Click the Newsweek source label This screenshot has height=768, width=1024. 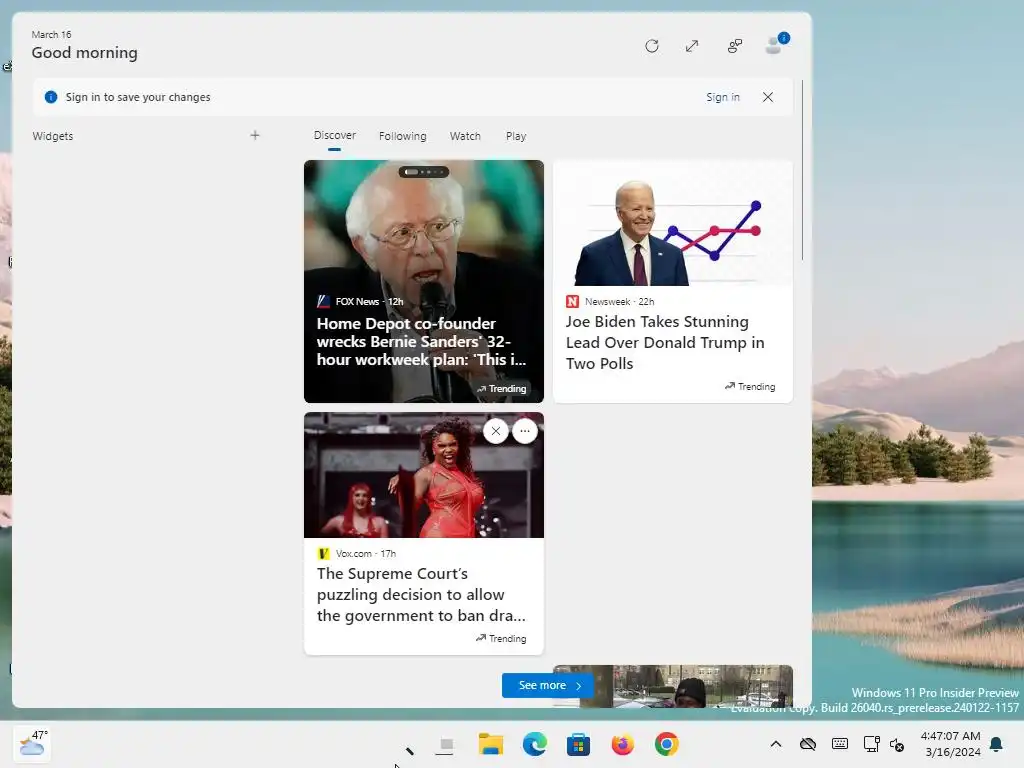point(607,301)
